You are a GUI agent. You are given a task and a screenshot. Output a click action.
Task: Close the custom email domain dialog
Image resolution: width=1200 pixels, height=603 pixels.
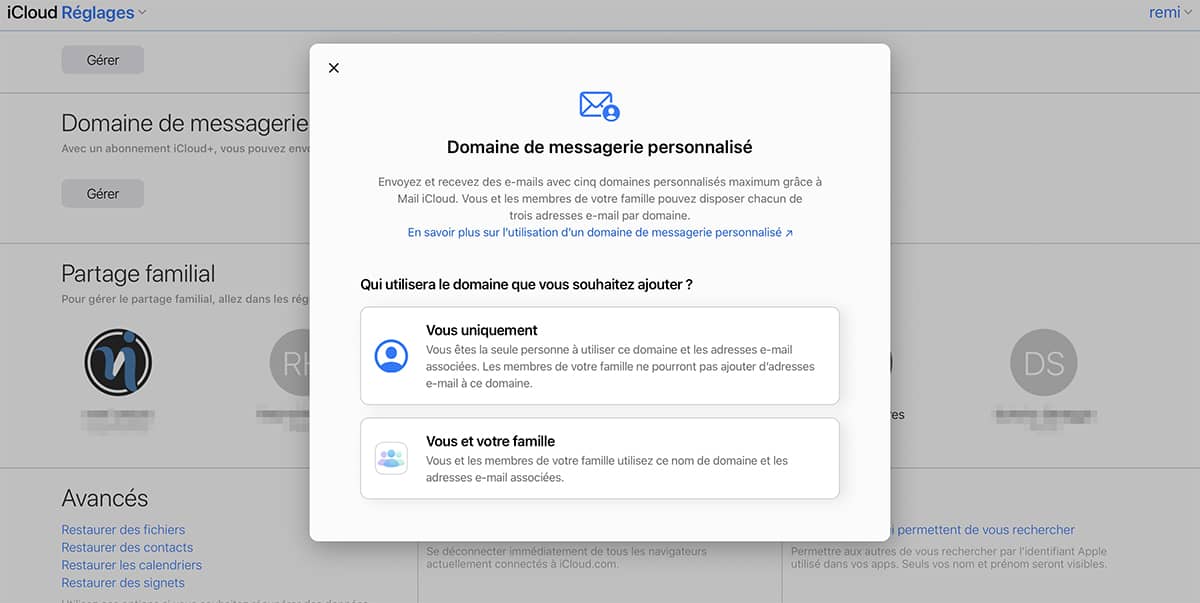click(334, 68)
